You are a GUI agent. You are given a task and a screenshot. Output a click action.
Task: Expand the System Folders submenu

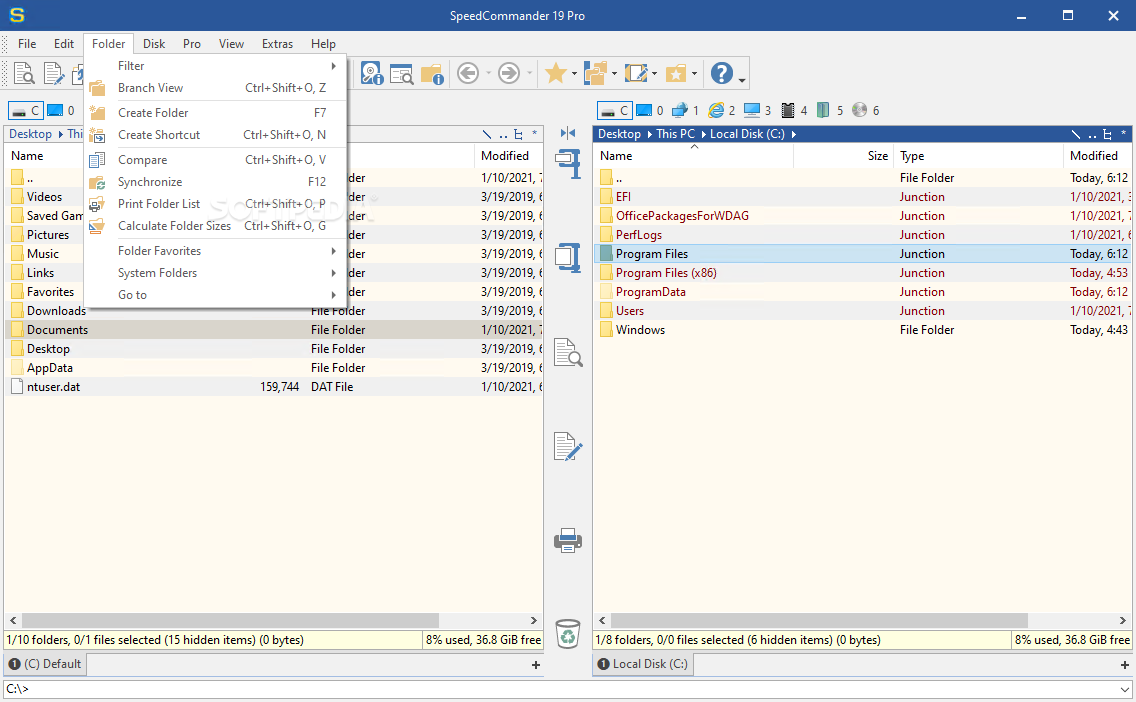click(216, 273)
